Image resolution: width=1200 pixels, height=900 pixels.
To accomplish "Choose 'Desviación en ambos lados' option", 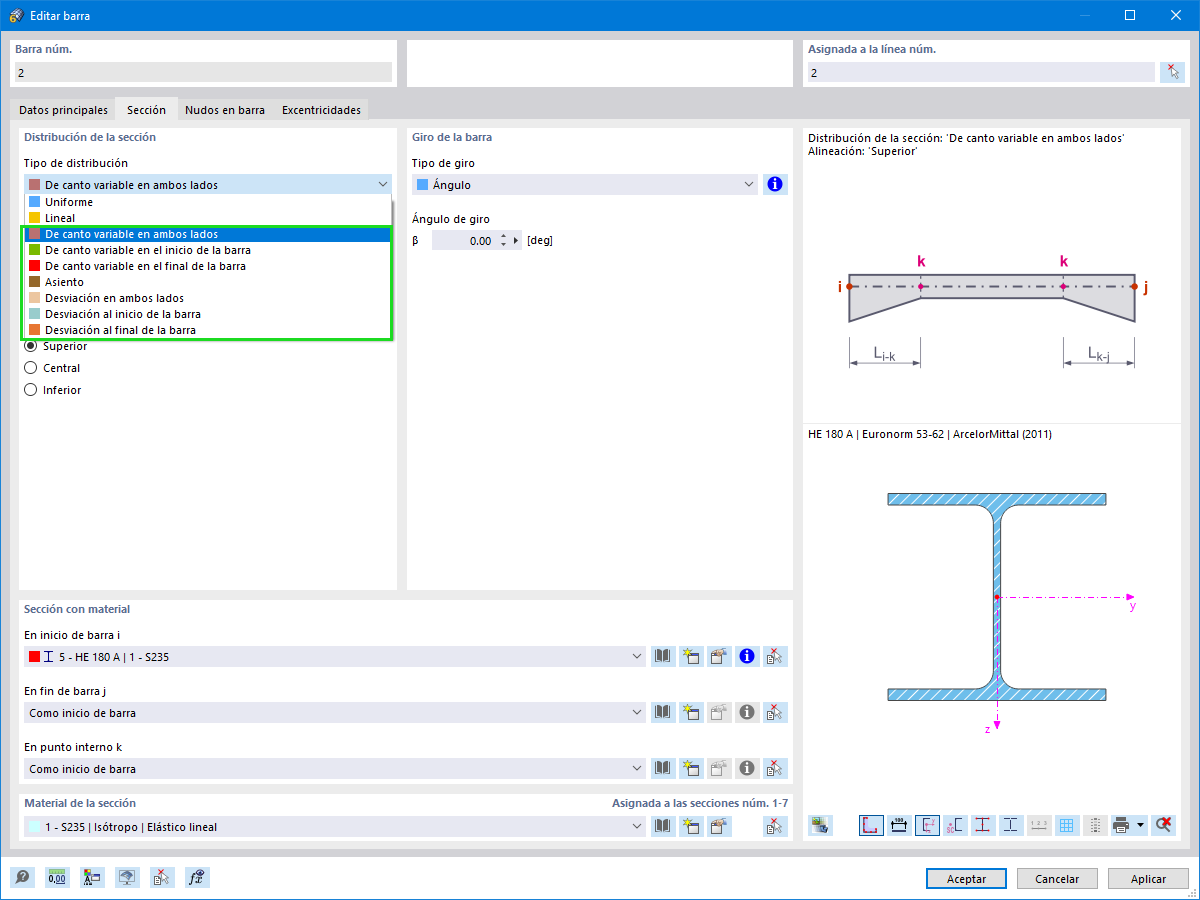I will (207, 298).
